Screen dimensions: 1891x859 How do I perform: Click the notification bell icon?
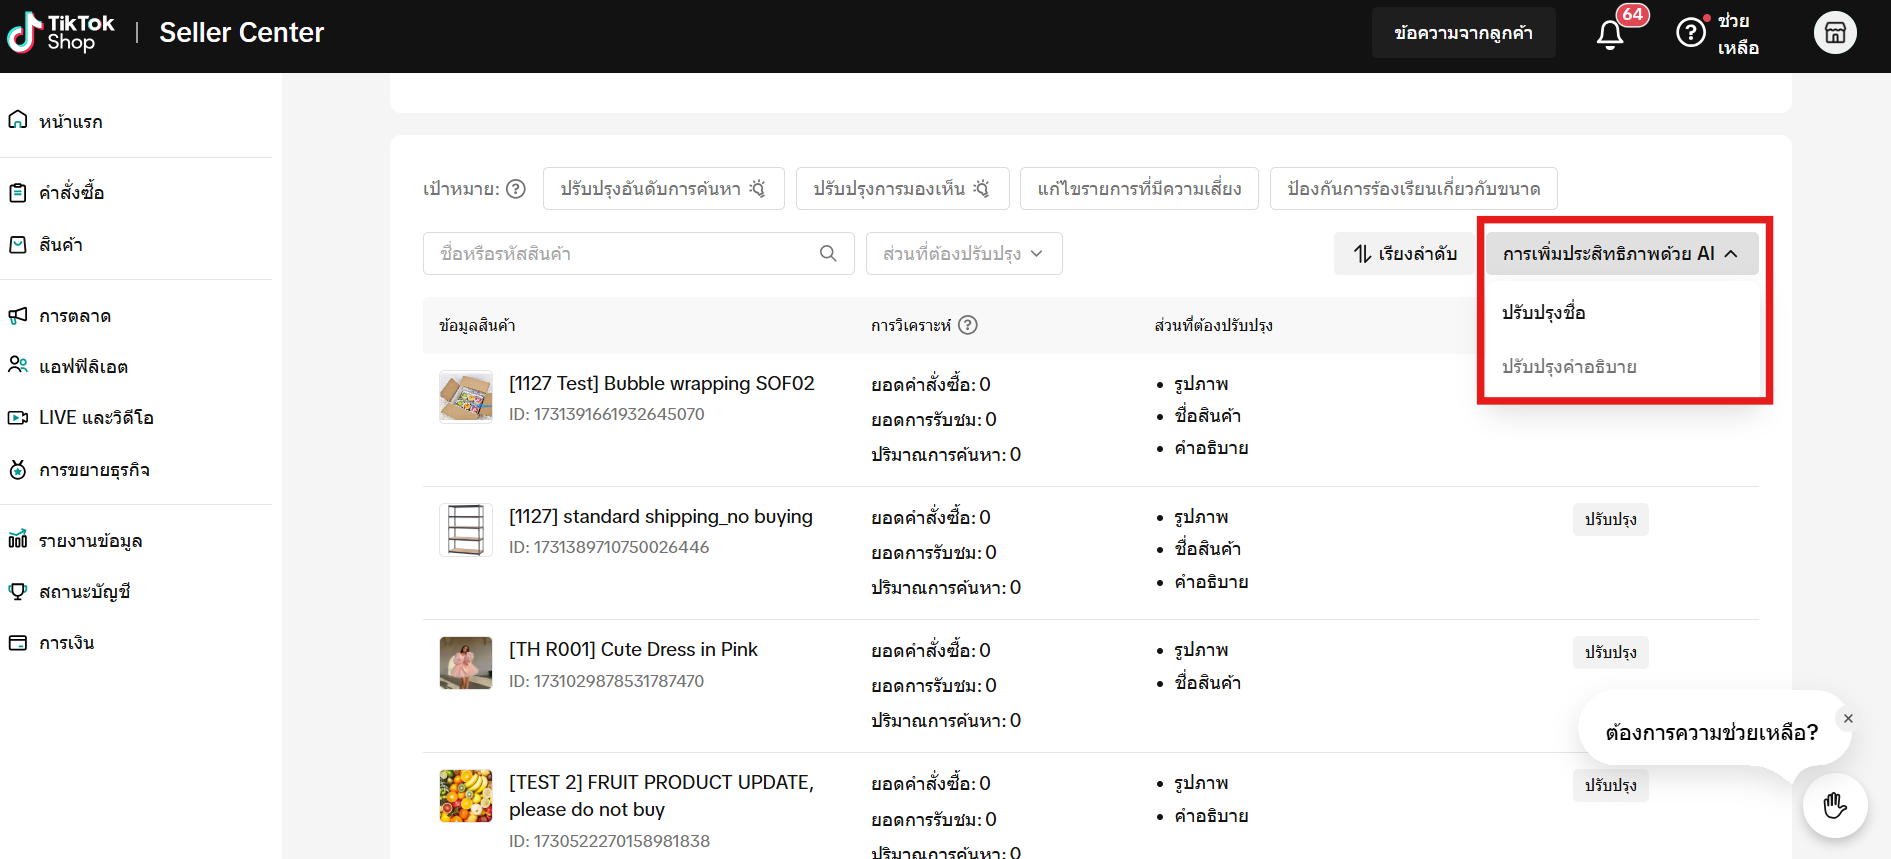coord(1609,34)
